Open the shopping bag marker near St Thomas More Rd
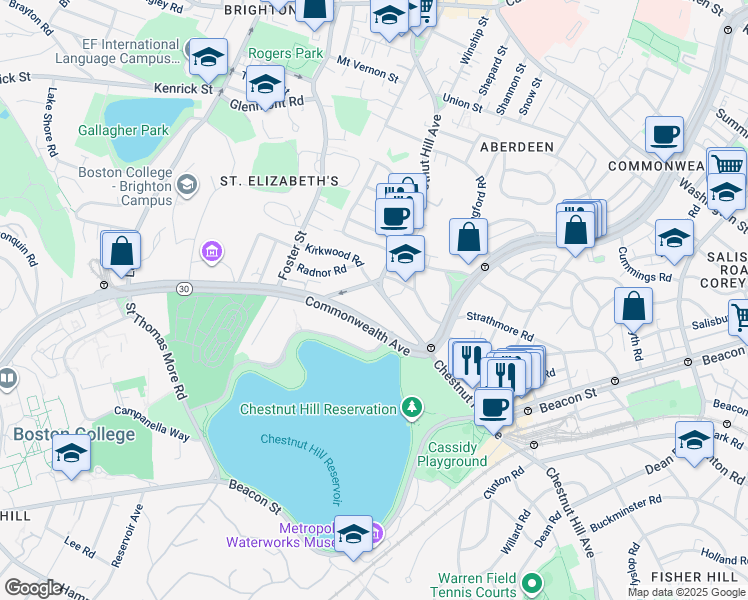 click(121, 253)
